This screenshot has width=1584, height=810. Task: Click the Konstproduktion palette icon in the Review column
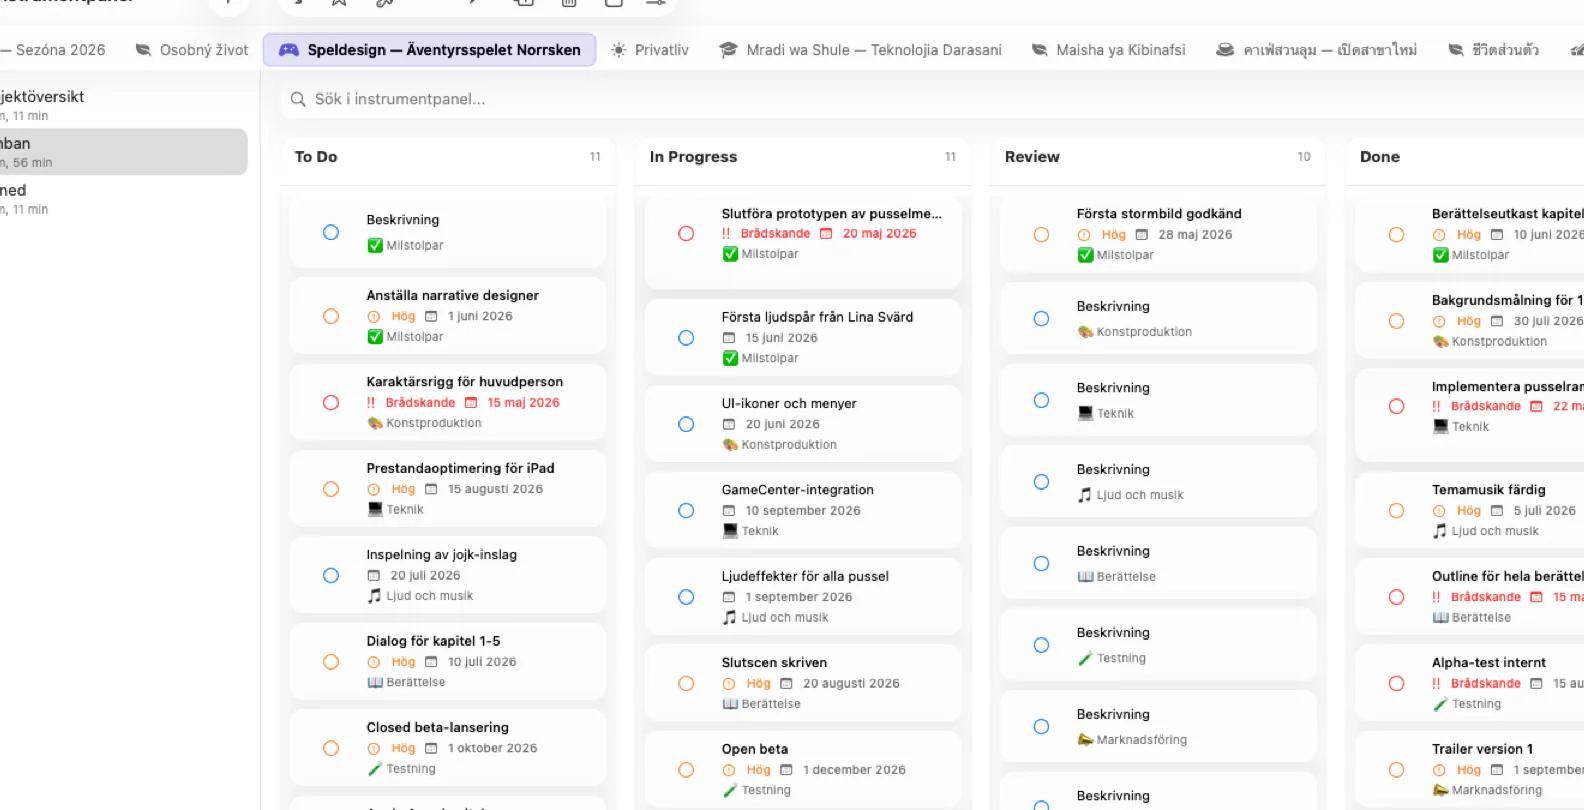click(x=1085, y=331)
